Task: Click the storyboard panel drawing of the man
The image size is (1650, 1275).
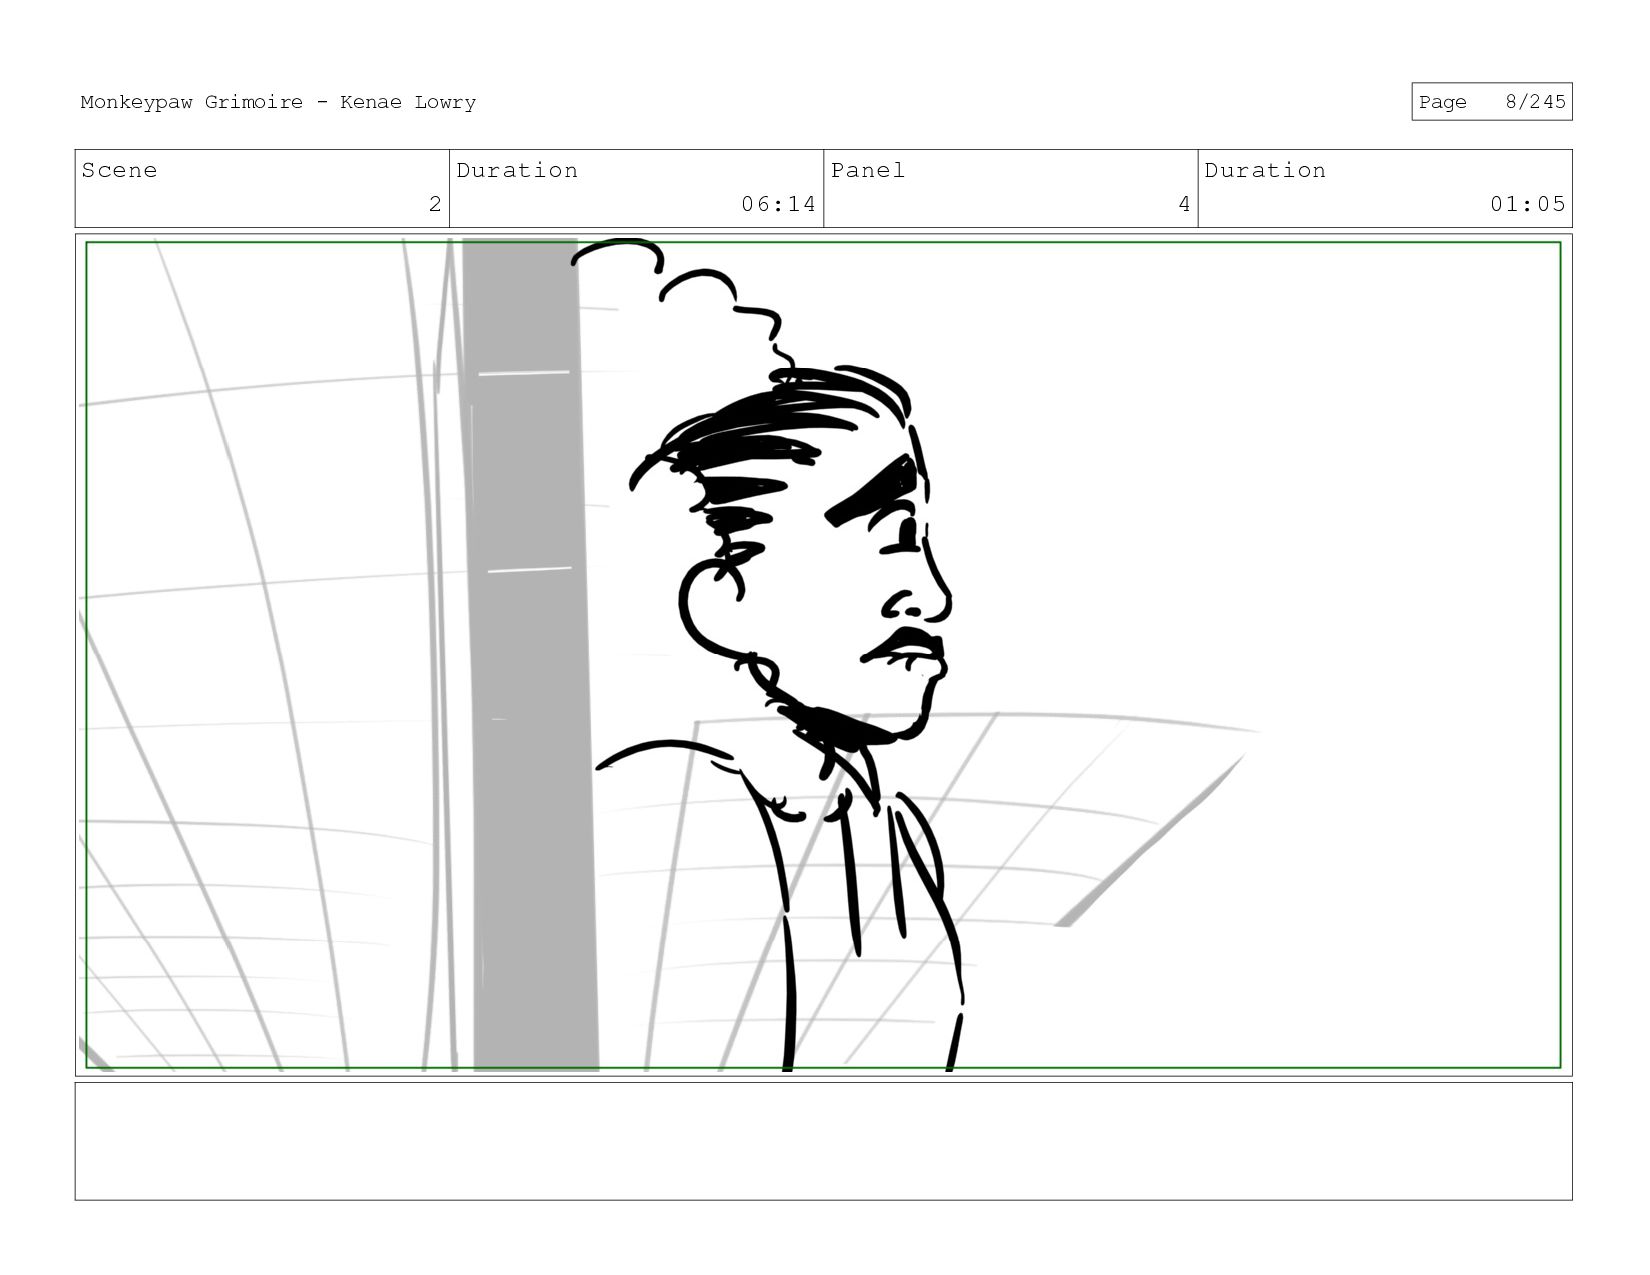Action: click(x=823, y=655)
